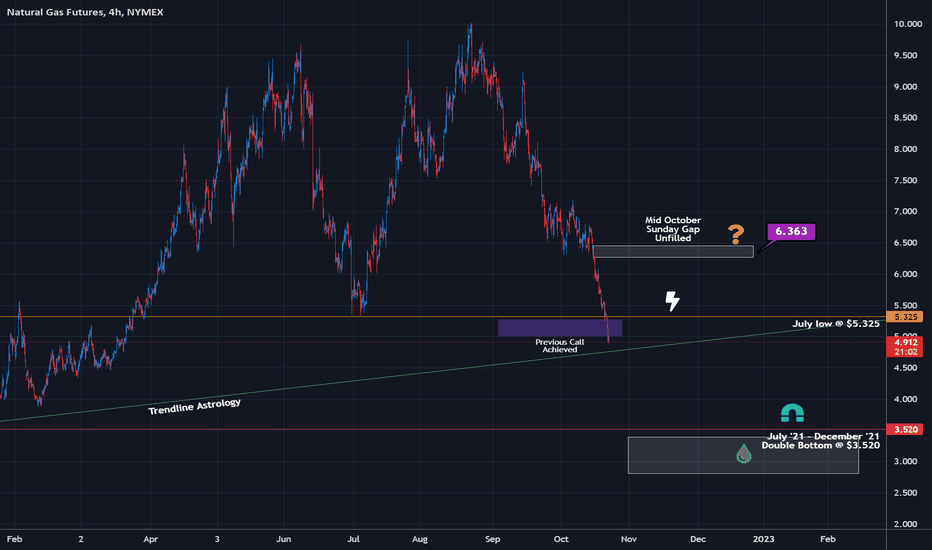
Task: Click the 'Double Bottom @ $3.520' text
Action: 820,445
